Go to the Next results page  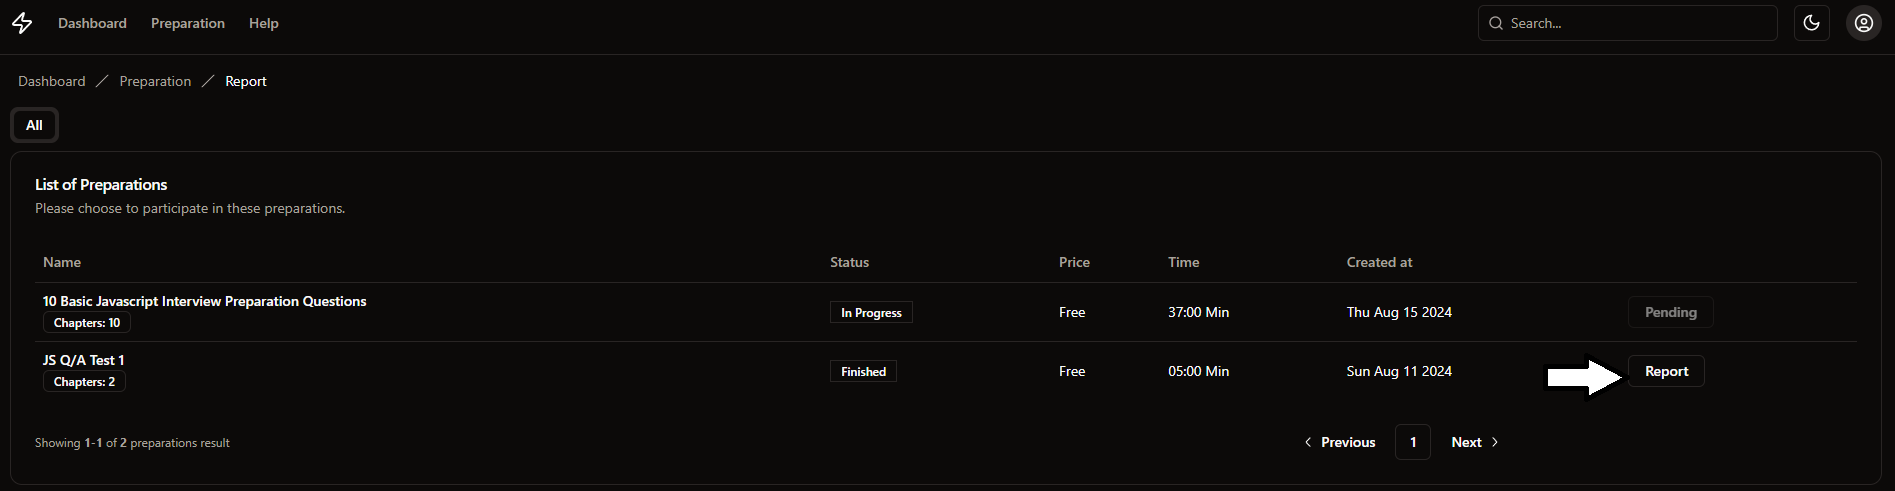[x=1475, y=442]
